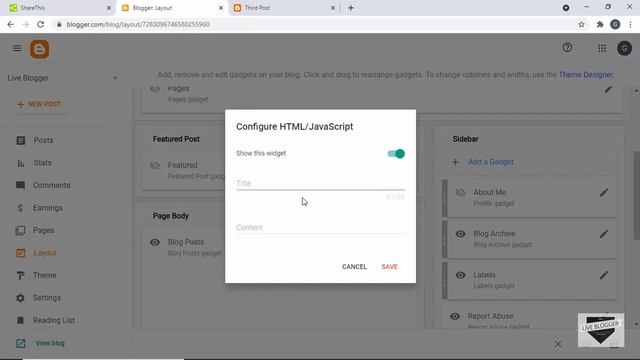Edit the About Me gadget pencil

[604, 193]
